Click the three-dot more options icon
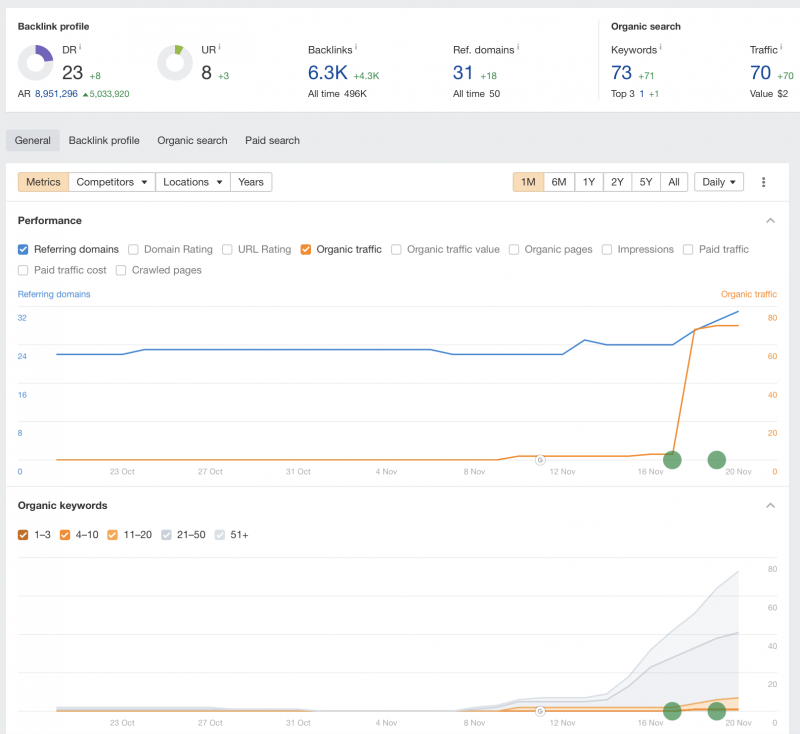The width and height of the screenshot is (800, 734). pyautogui.click(x=764, y=182)
